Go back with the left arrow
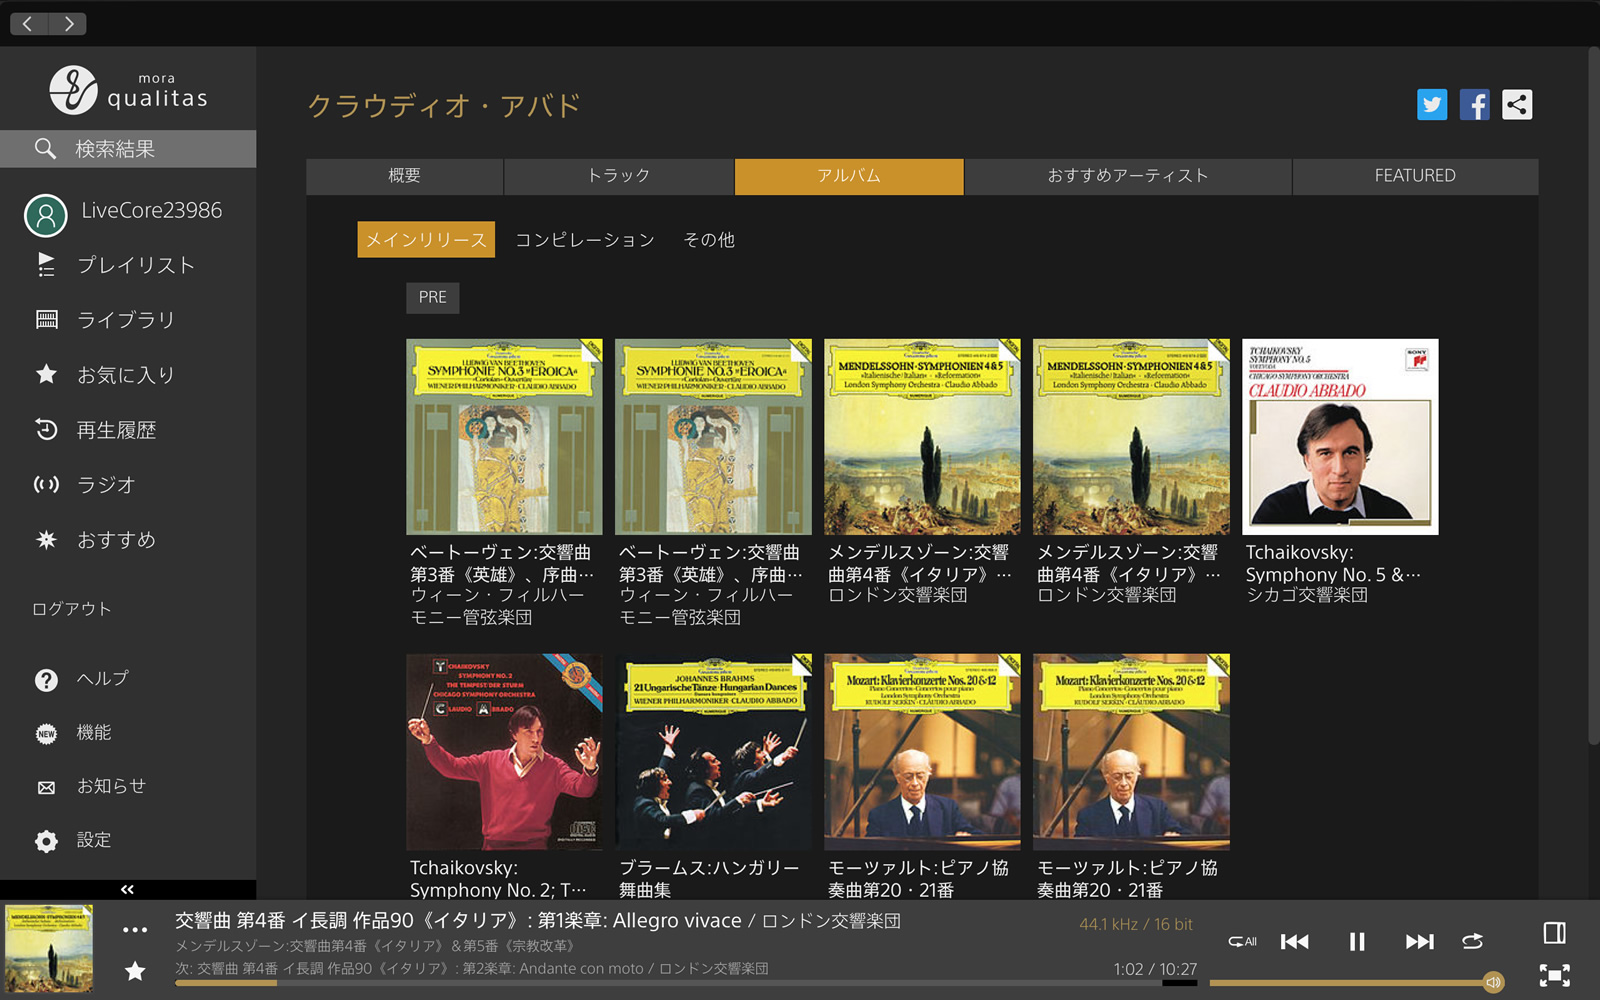This screenshot has width=1600, height=1000. tap(28, 23)
